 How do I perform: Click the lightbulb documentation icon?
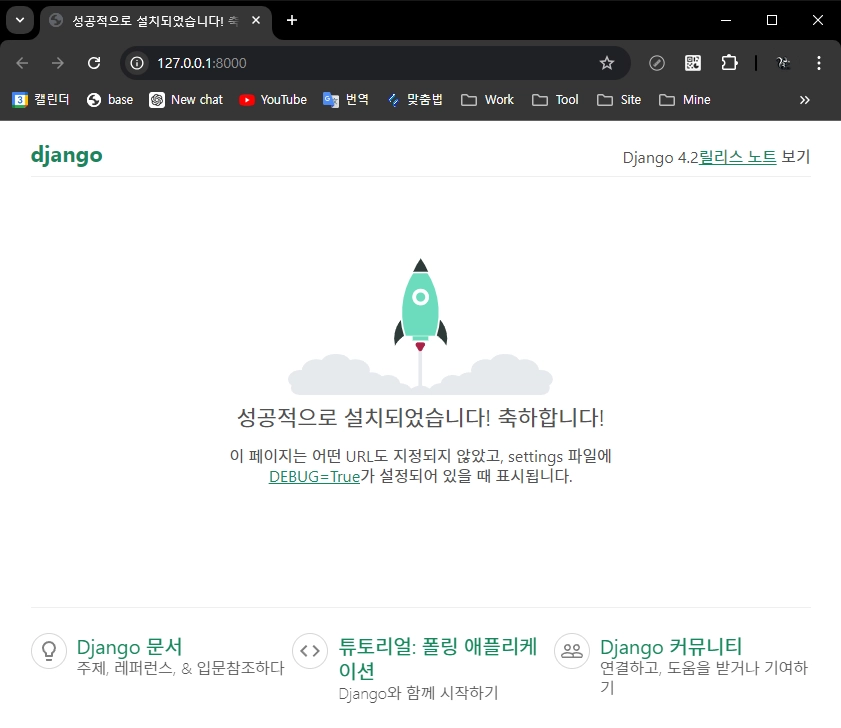(49, 651)
